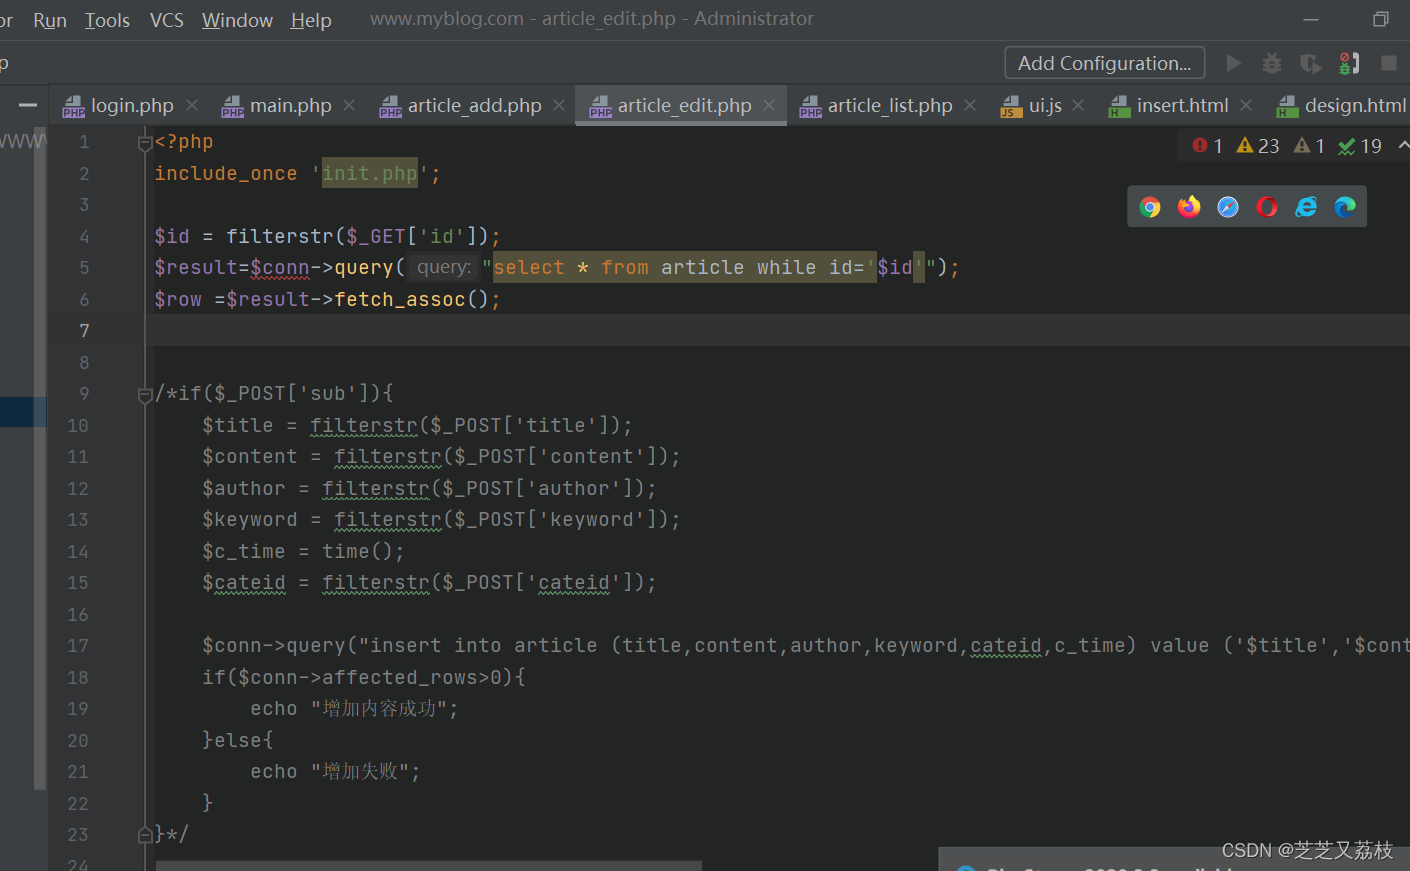Click the echo "增加失败" statement

point(335,771)
